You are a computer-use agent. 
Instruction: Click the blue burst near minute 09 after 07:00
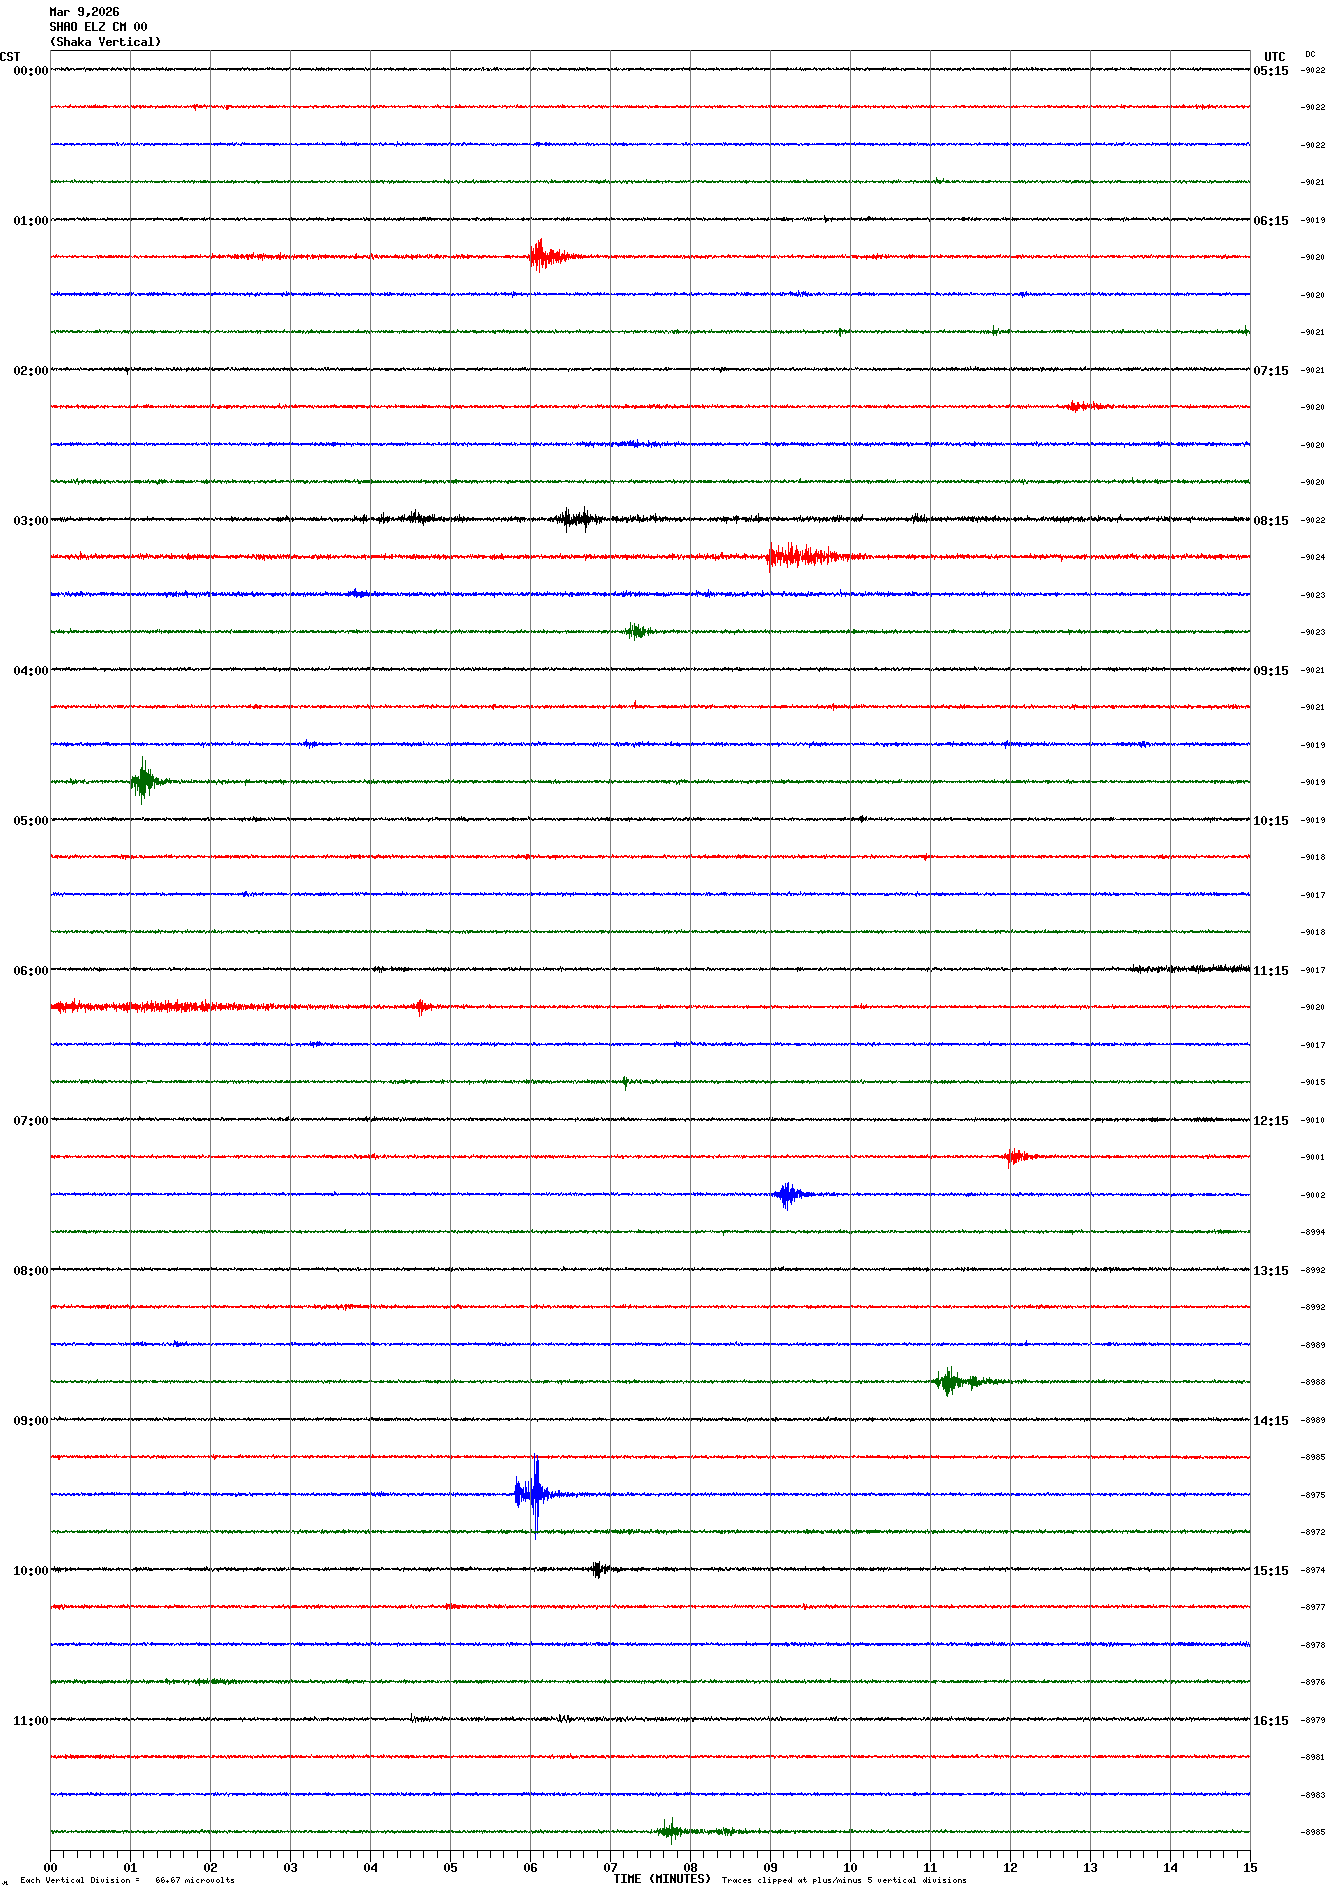coord(788,1194)
